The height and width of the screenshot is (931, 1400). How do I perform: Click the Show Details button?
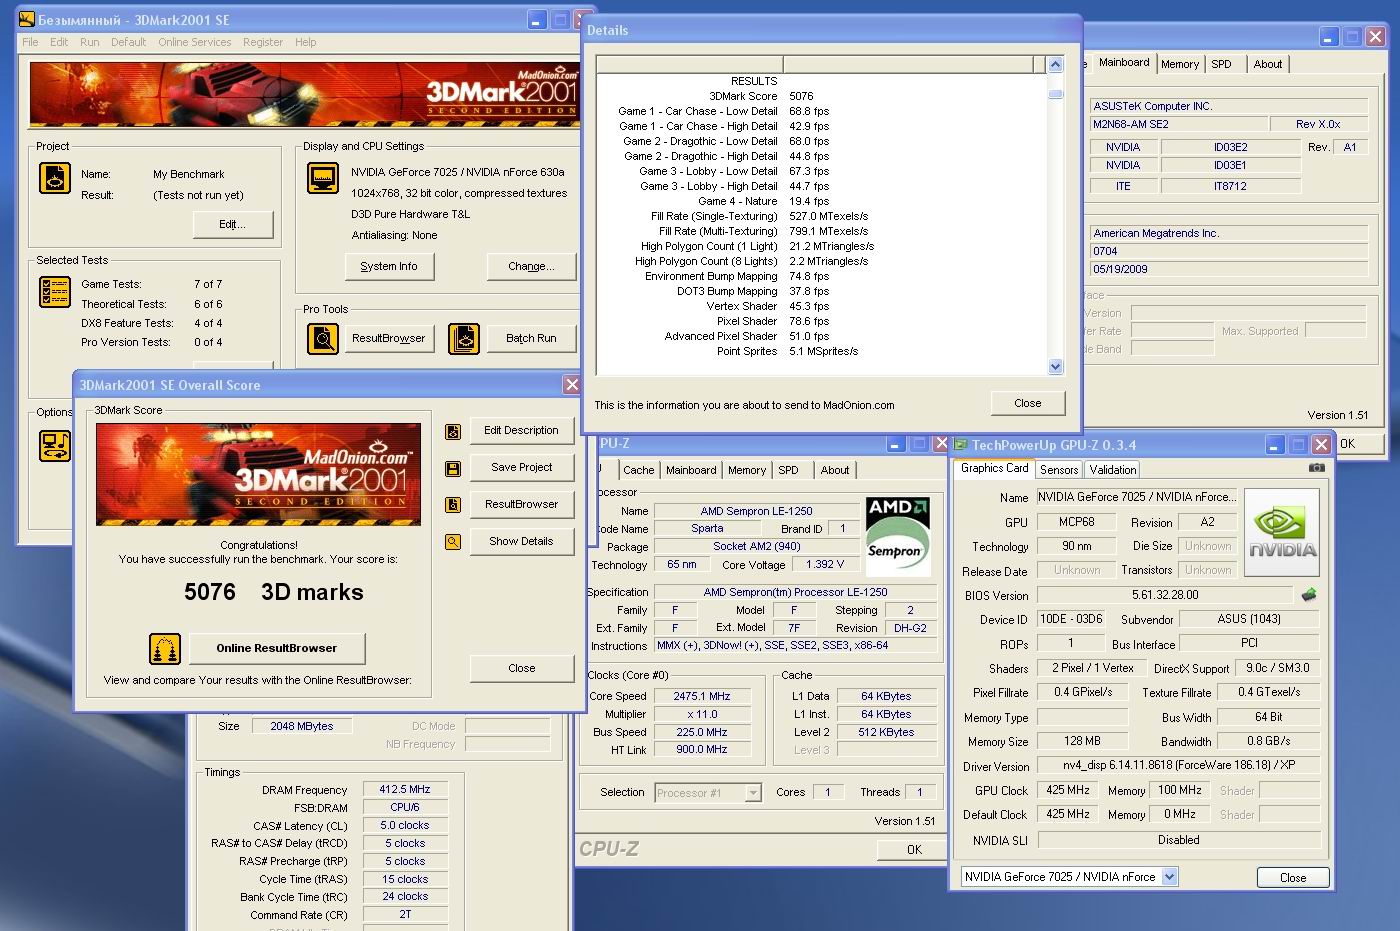[x=521, y=541]
